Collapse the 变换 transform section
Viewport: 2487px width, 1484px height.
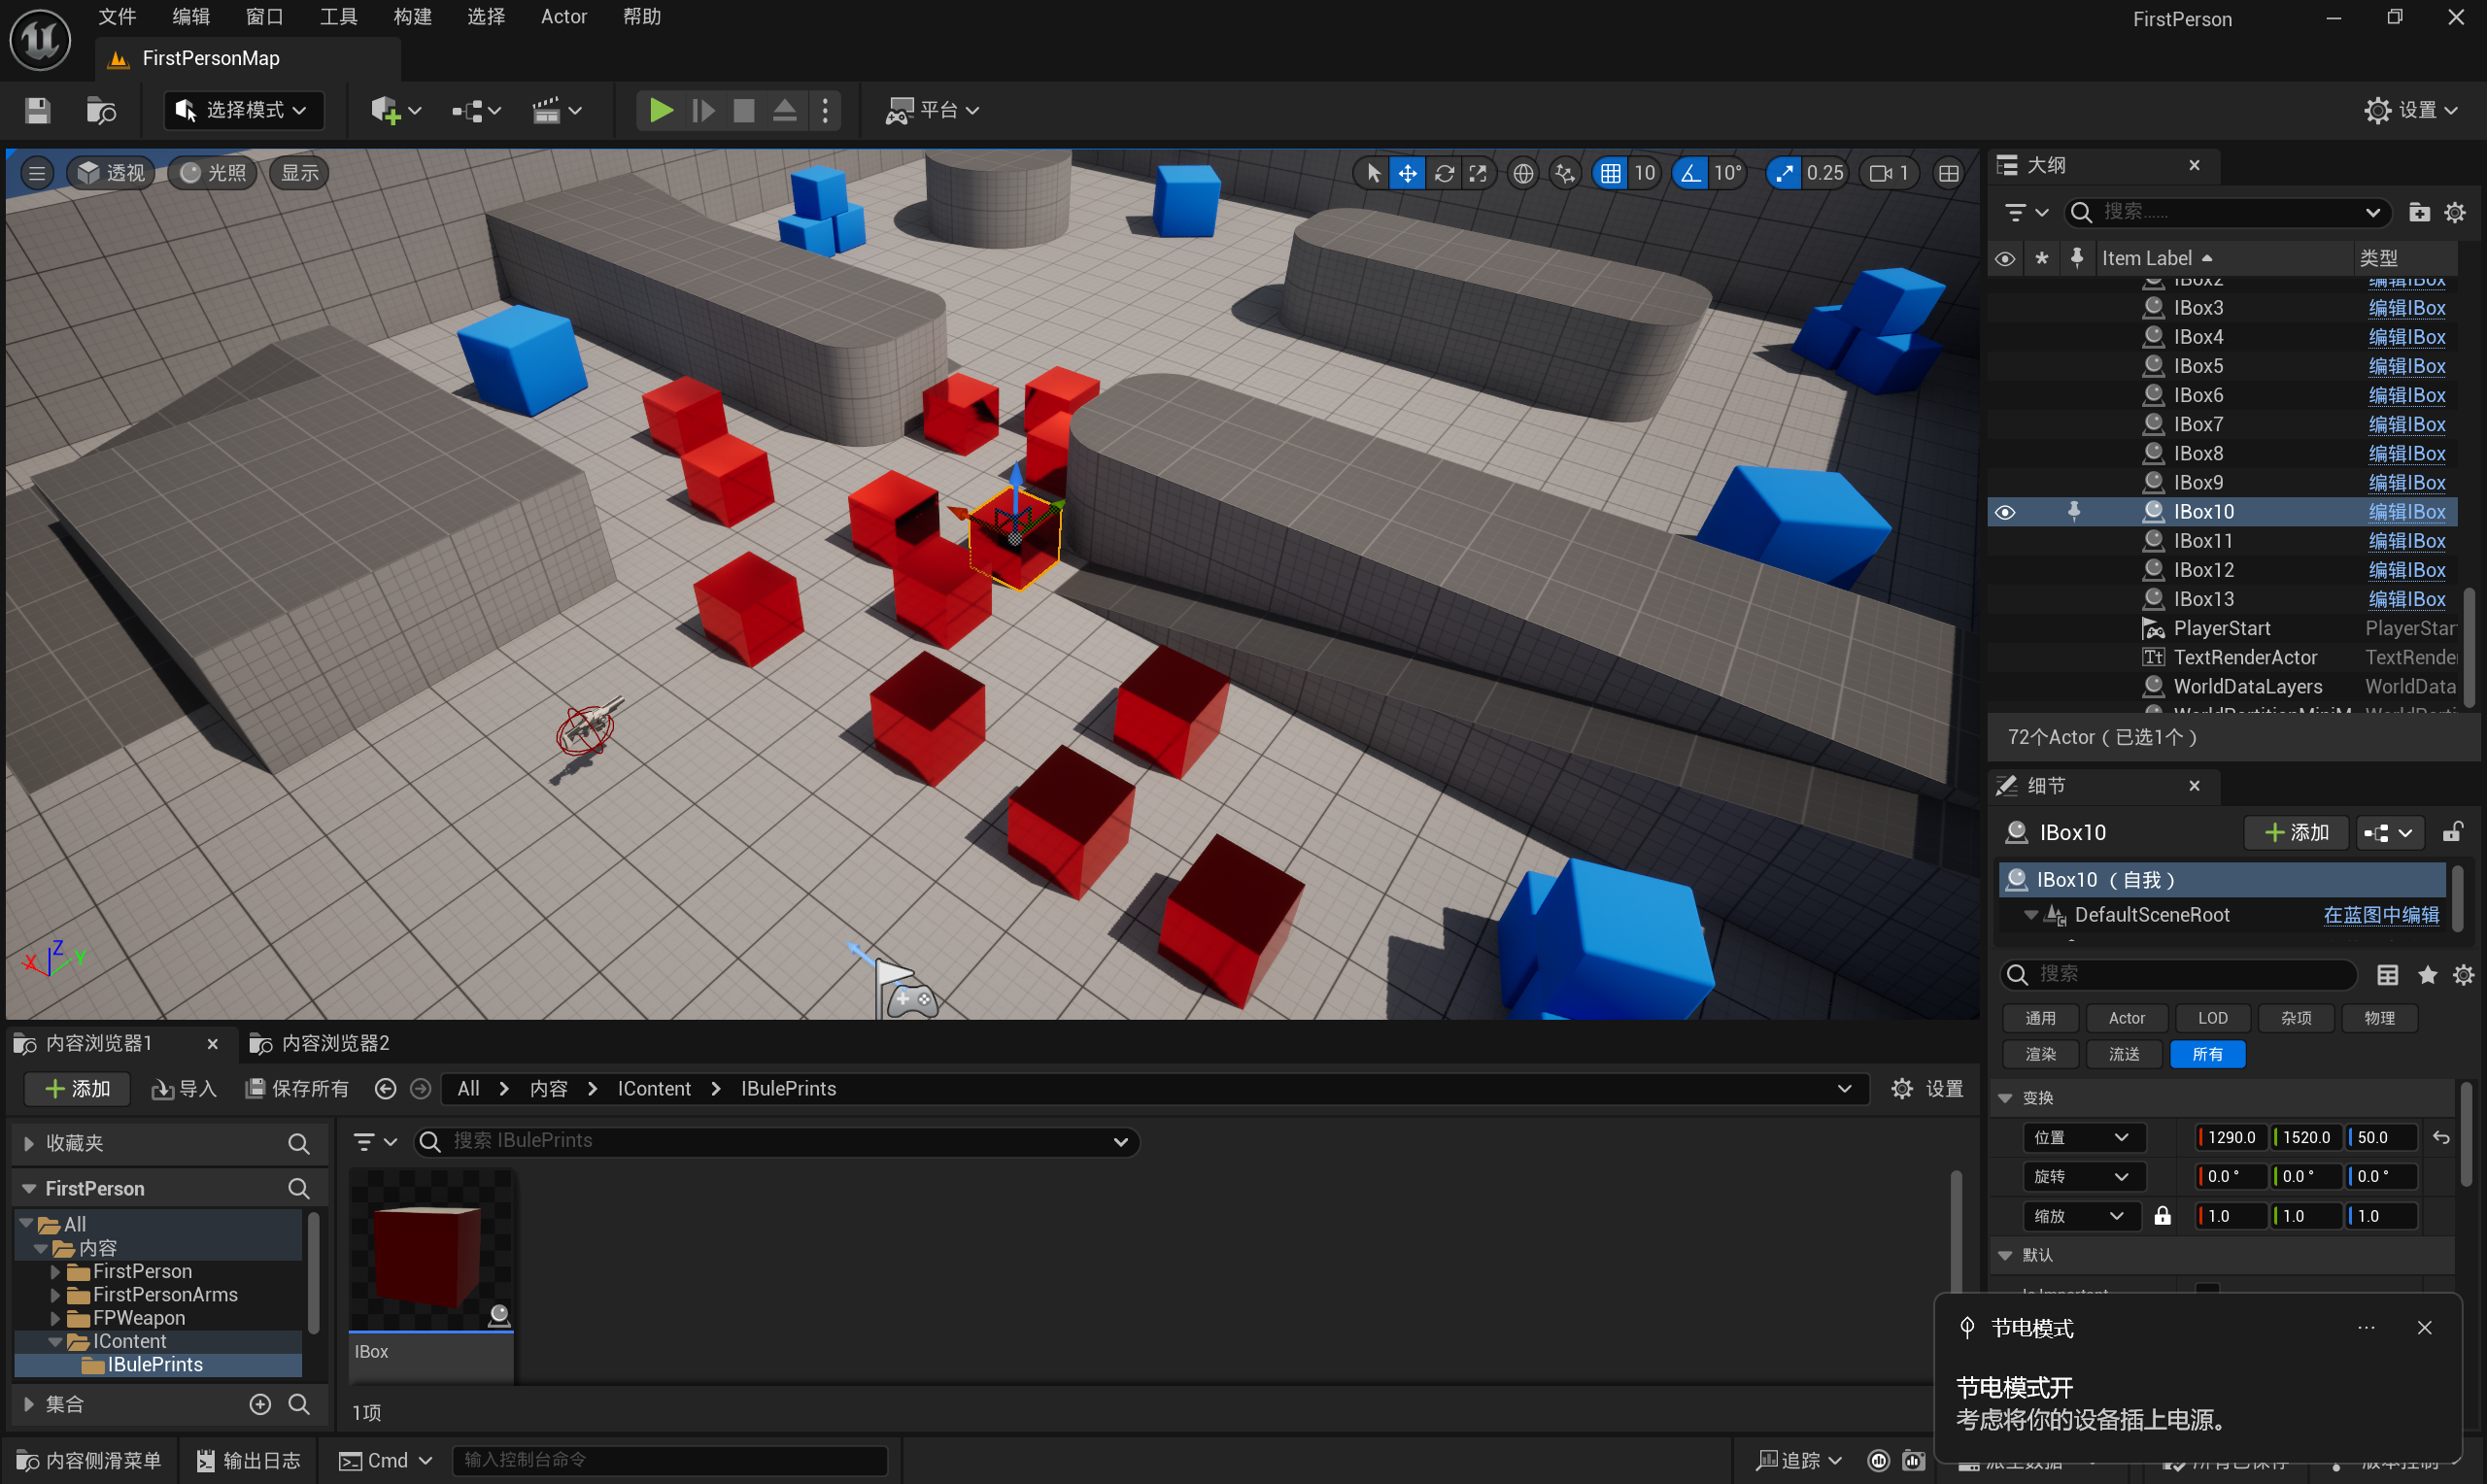2005,1097
